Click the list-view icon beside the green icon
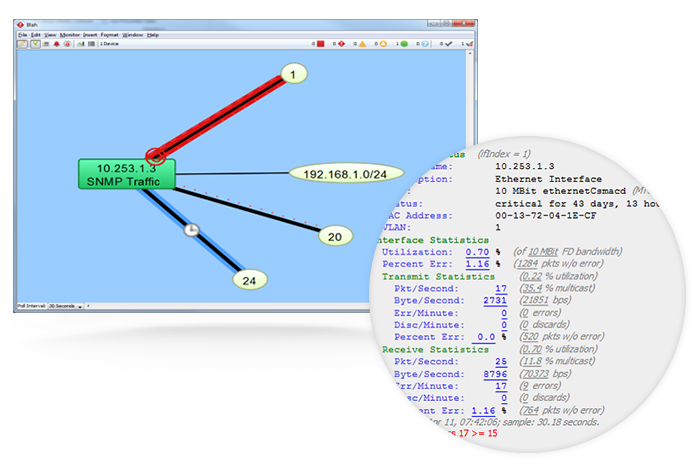695x475 pixels. point(46,44)
